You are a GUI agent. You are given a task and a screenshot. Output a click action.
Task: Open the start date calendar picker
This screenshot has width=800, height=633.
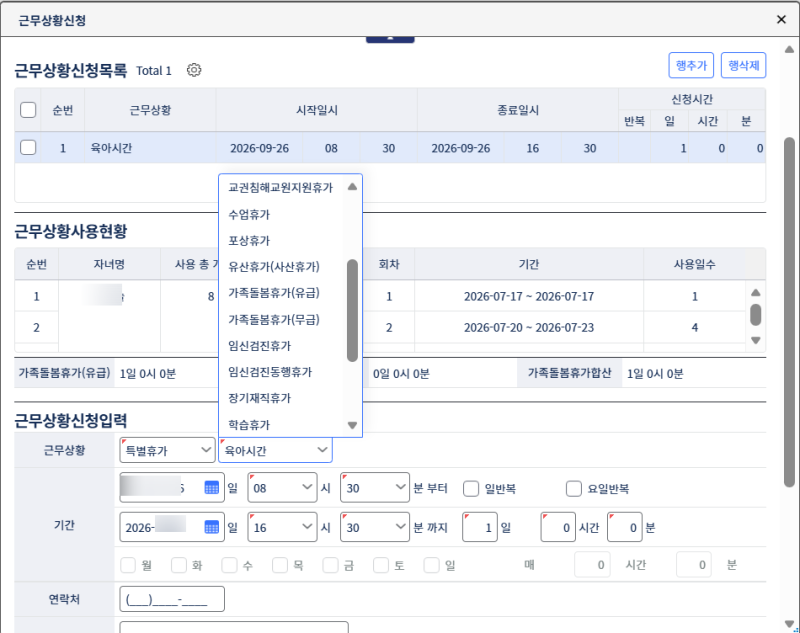(211, 488)
